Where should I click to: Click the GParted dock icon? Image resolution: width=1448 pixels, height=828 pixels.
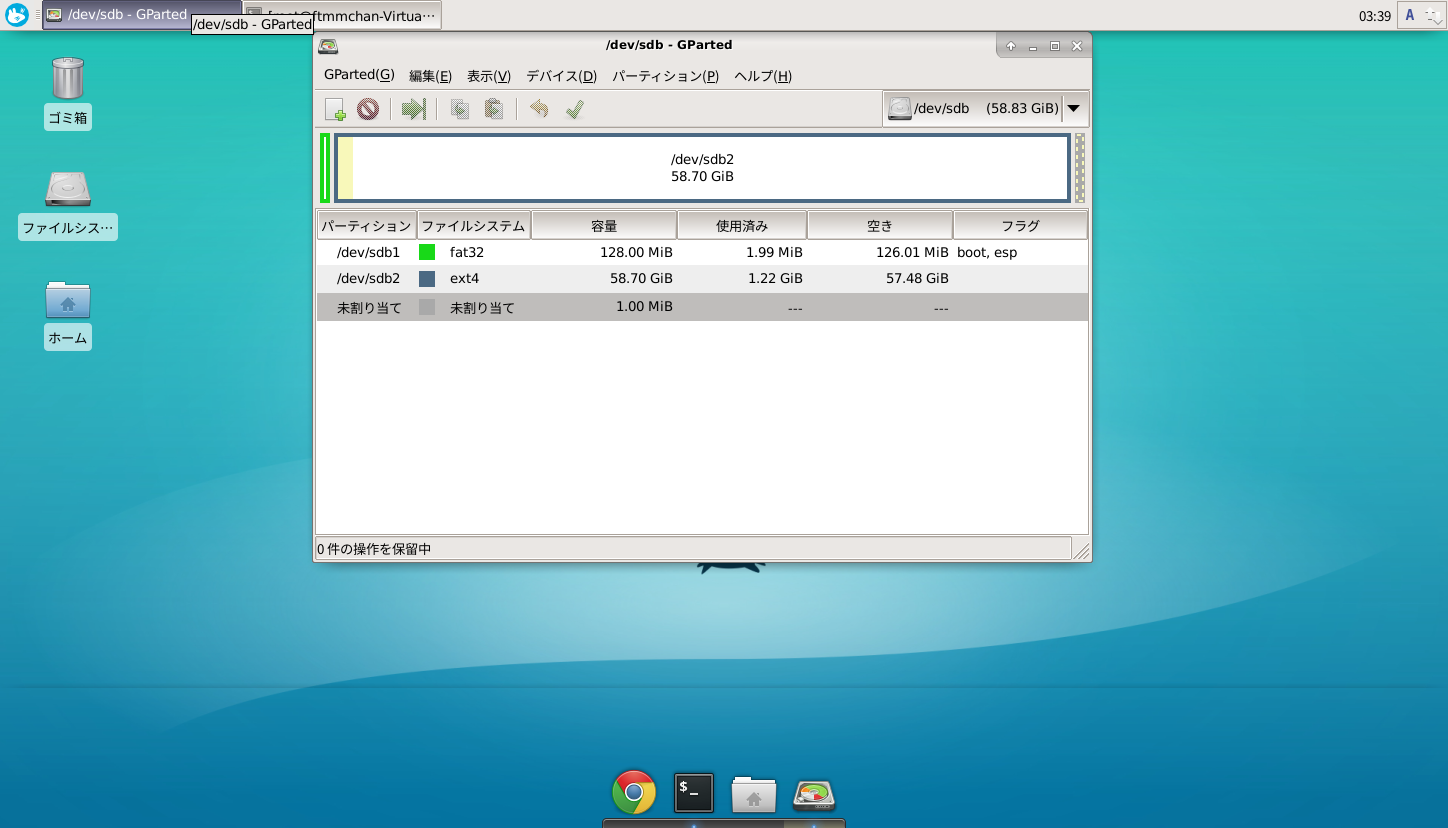coord(814,795)
